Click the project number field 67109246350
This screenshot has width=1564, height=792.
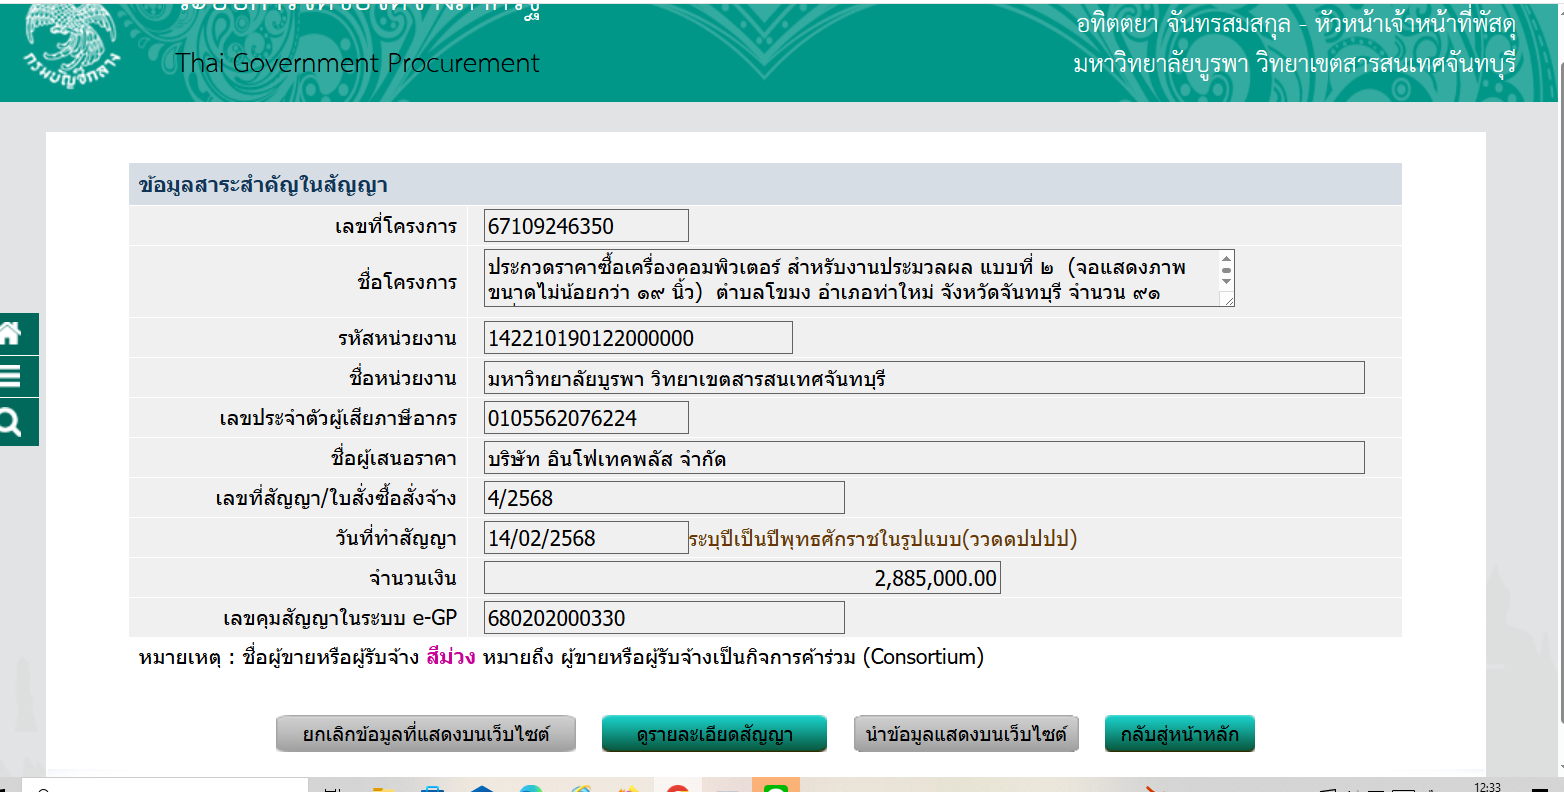point(585,226)
